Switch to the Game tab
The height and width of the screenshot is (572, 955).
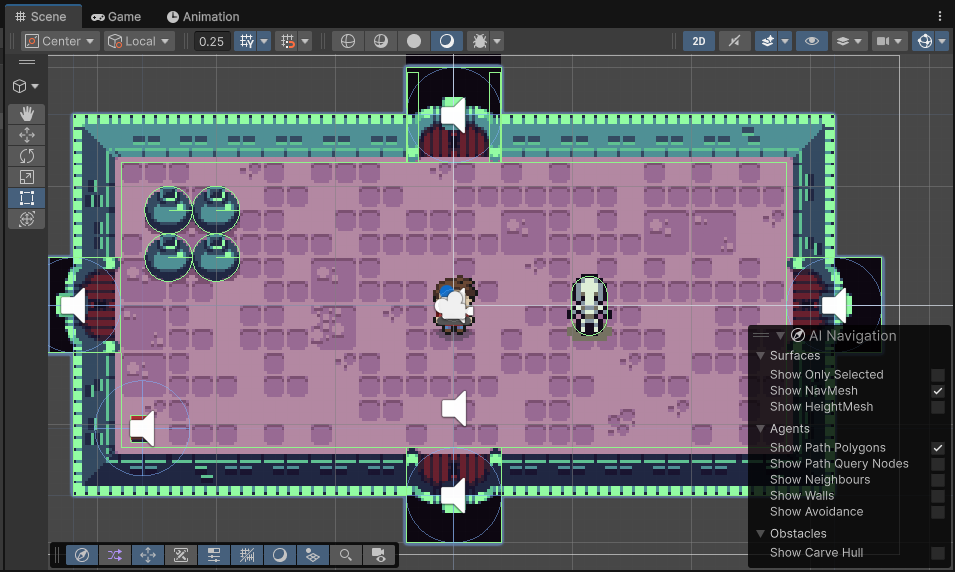coord(116,16)
